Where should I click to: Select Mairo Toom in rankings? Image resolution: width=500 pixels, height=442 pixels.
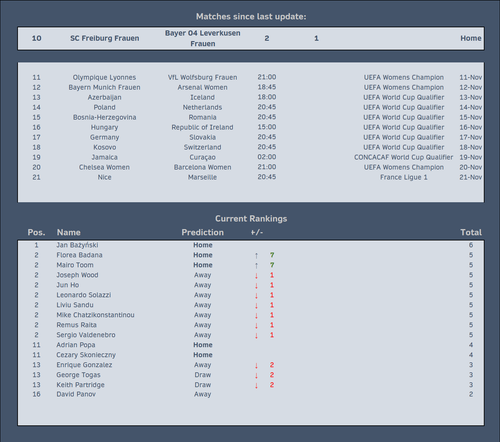pyautogui.click(x=75, y=265)
